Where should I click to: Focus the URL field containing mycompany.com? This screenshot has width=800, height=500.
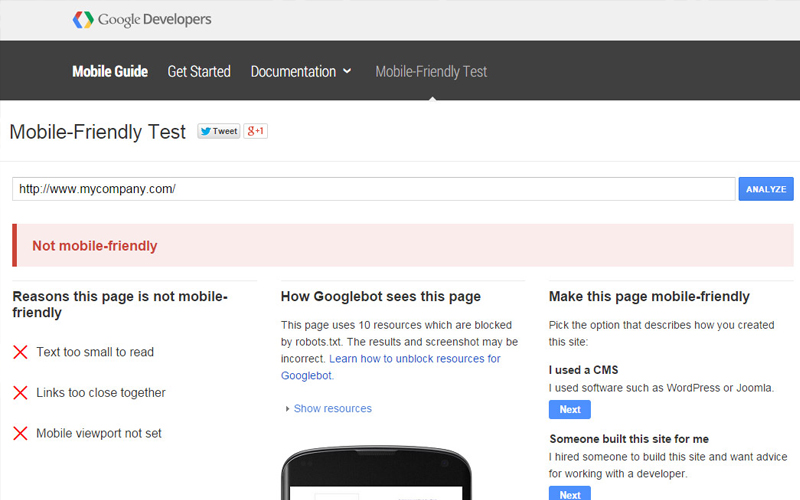(x=374, y=189)
